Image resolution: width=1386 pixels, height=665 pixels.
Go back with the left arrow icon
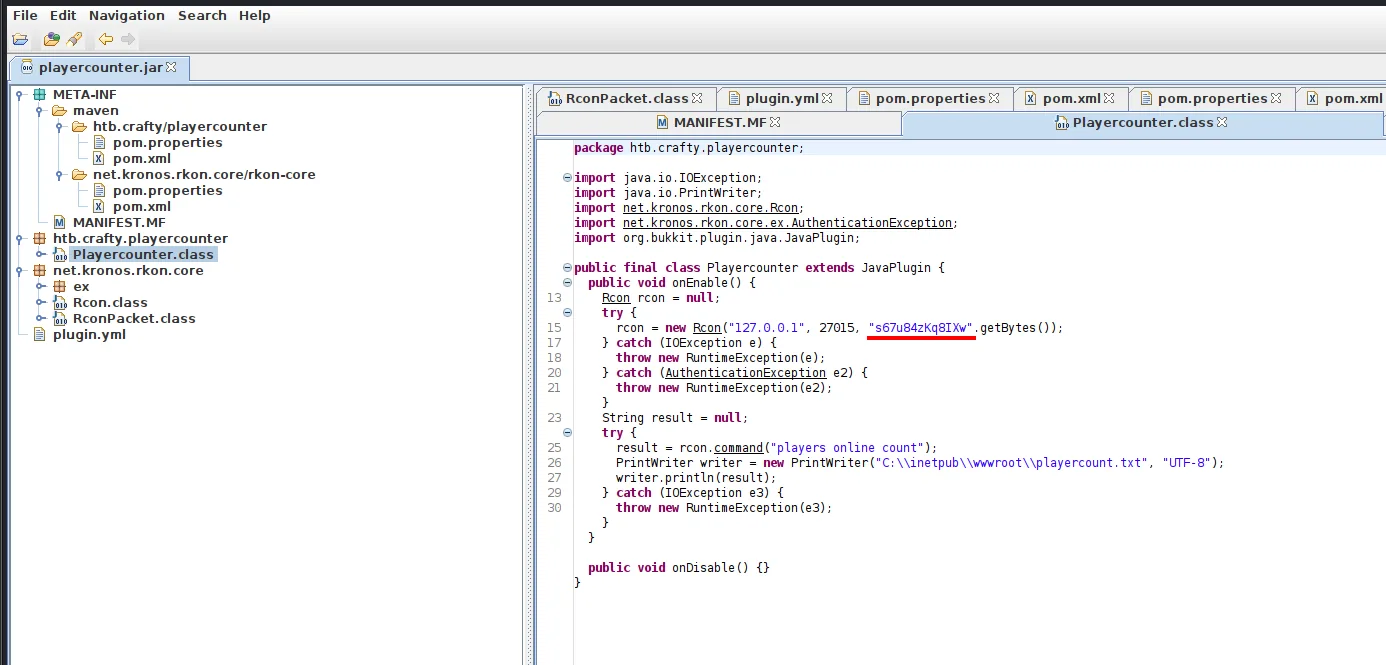pos(106,39)
